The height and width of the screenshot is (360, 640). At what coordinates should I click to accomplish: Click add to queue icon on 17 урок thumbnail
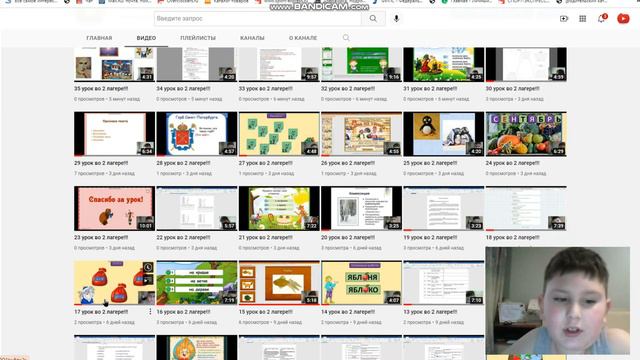pyautogui.click(x=148, y=280)
